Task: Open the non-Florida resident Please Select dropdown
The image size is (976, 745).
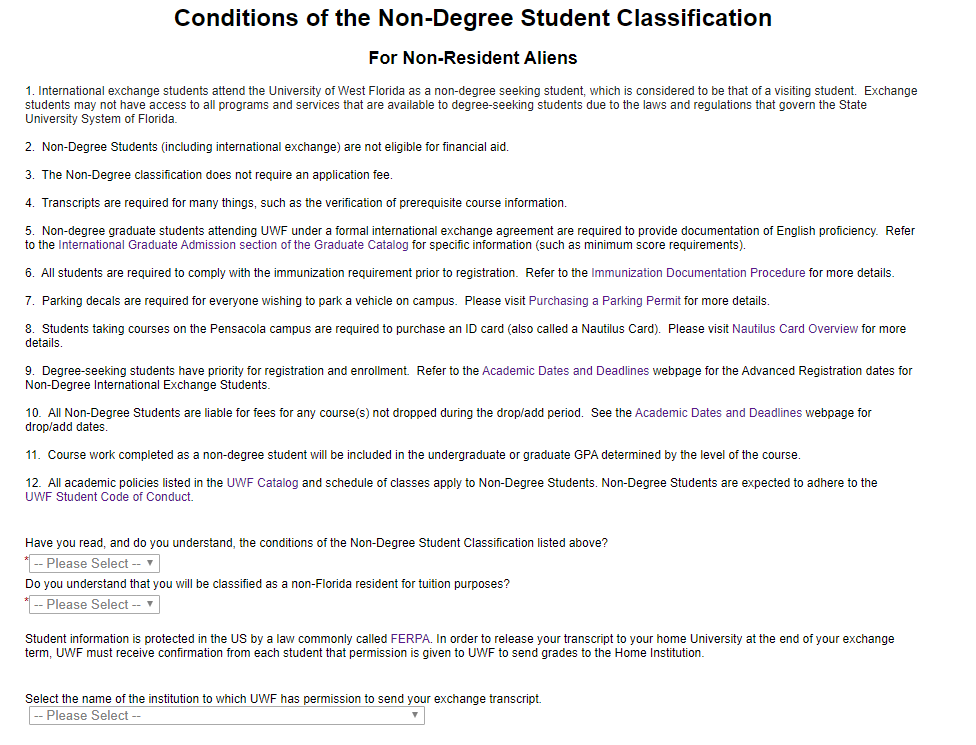Action: (95, 605)
